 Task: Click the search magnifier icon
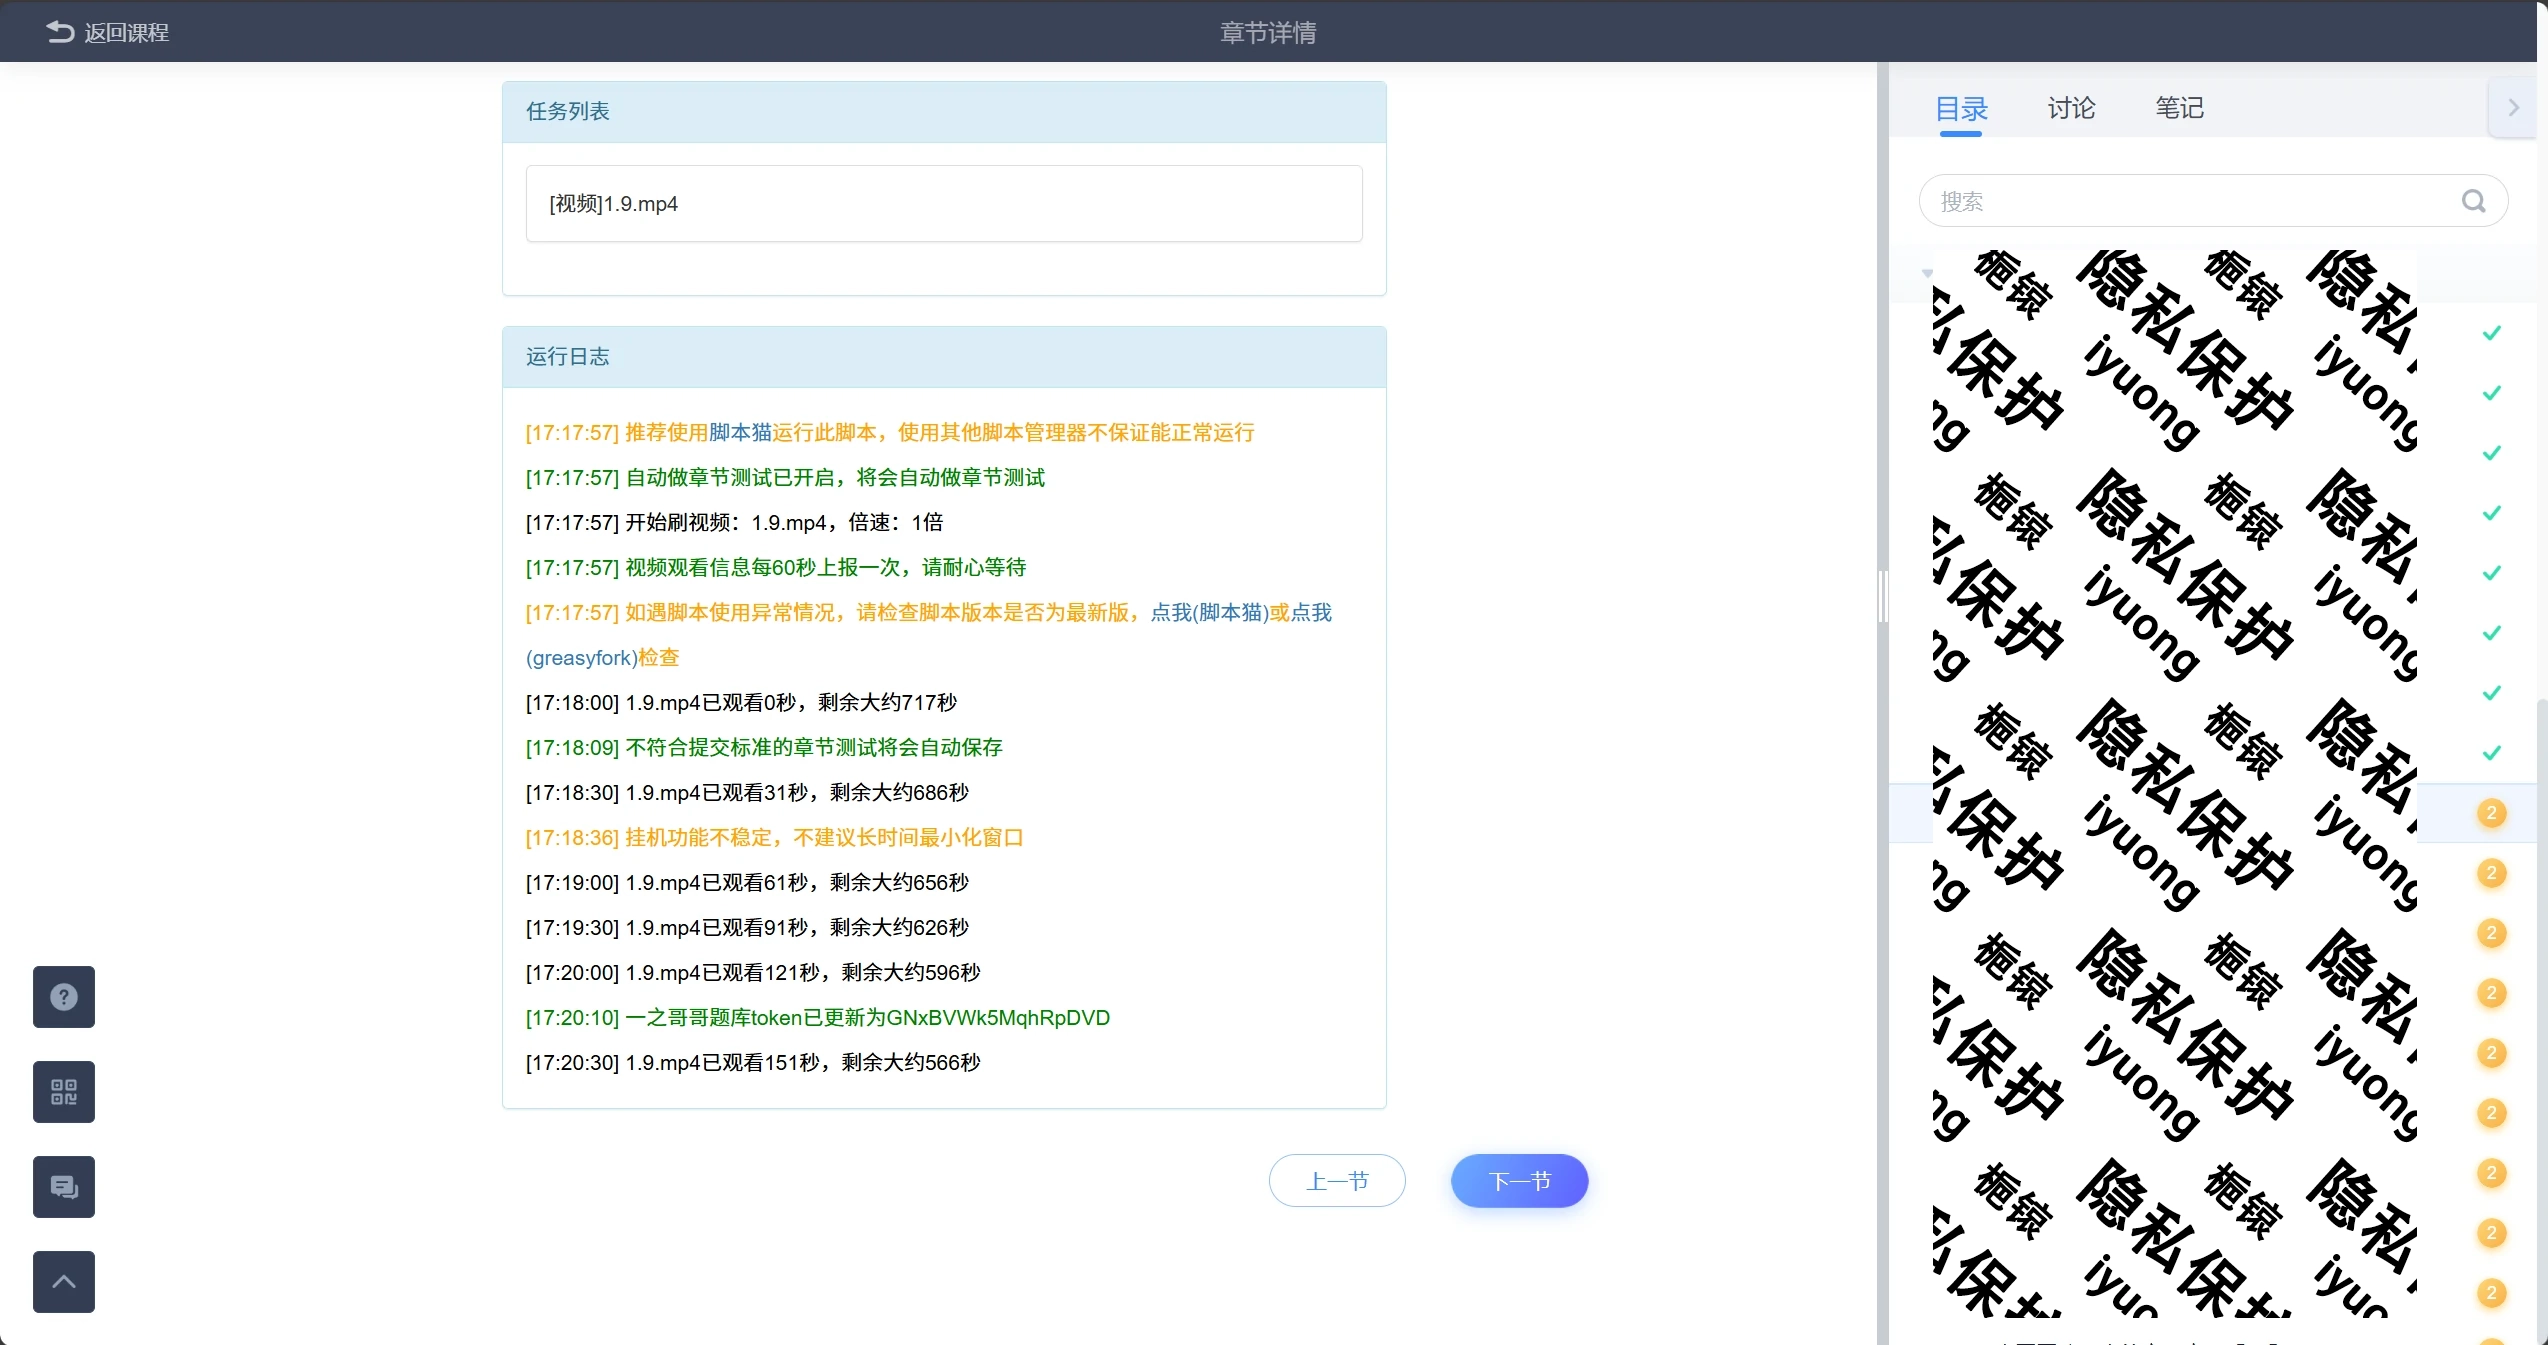point(2473,201)
